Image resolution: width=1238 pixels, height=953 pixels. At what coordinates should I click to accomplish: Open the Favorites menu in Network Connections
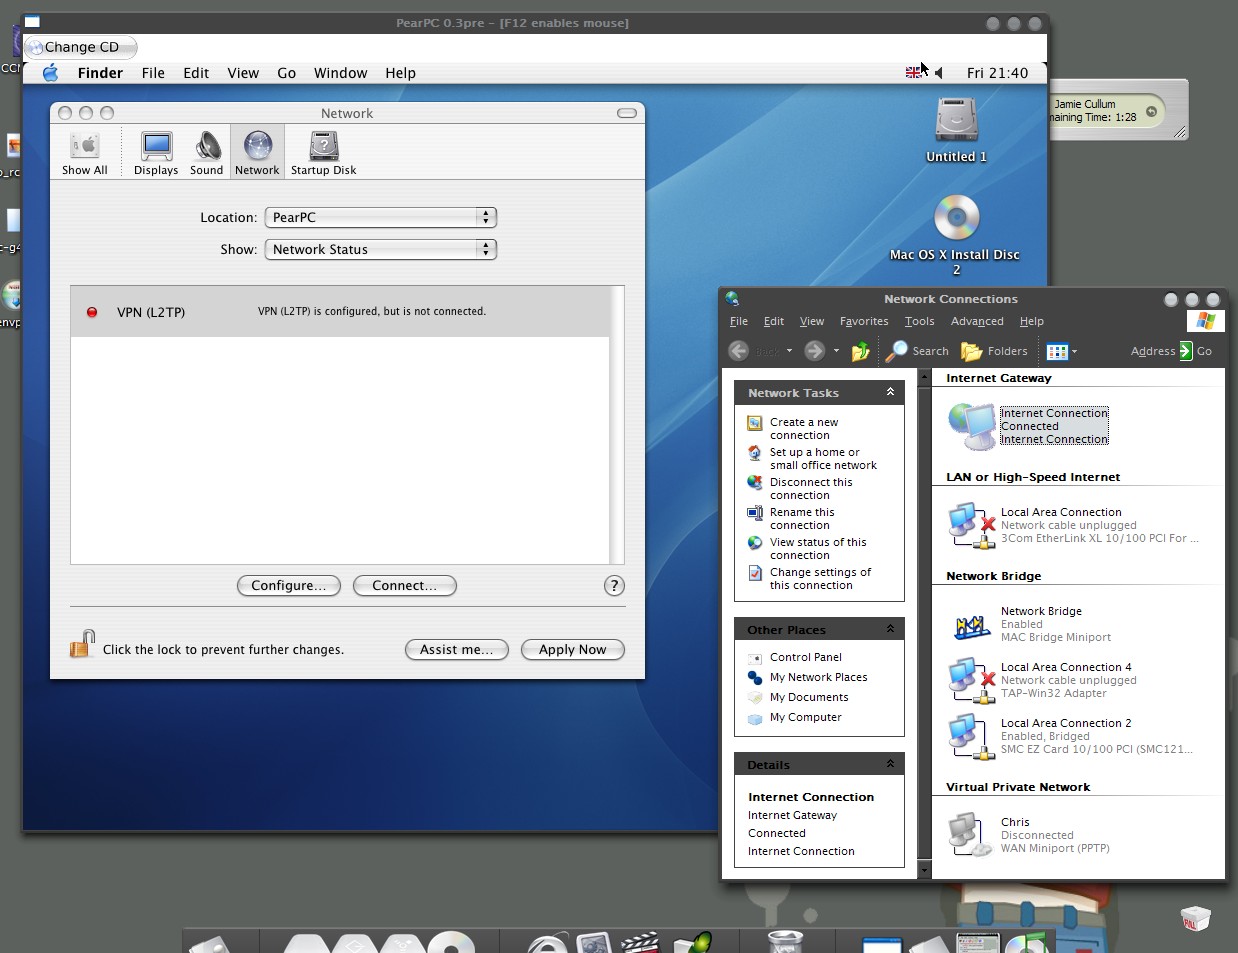[864, 321]
